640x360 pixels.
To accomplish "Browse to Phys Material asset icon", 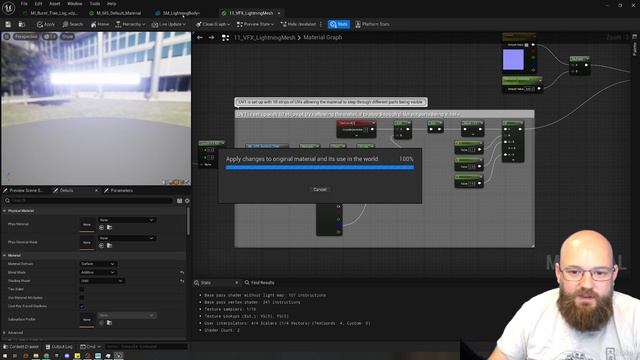I will tap(109, 227).
